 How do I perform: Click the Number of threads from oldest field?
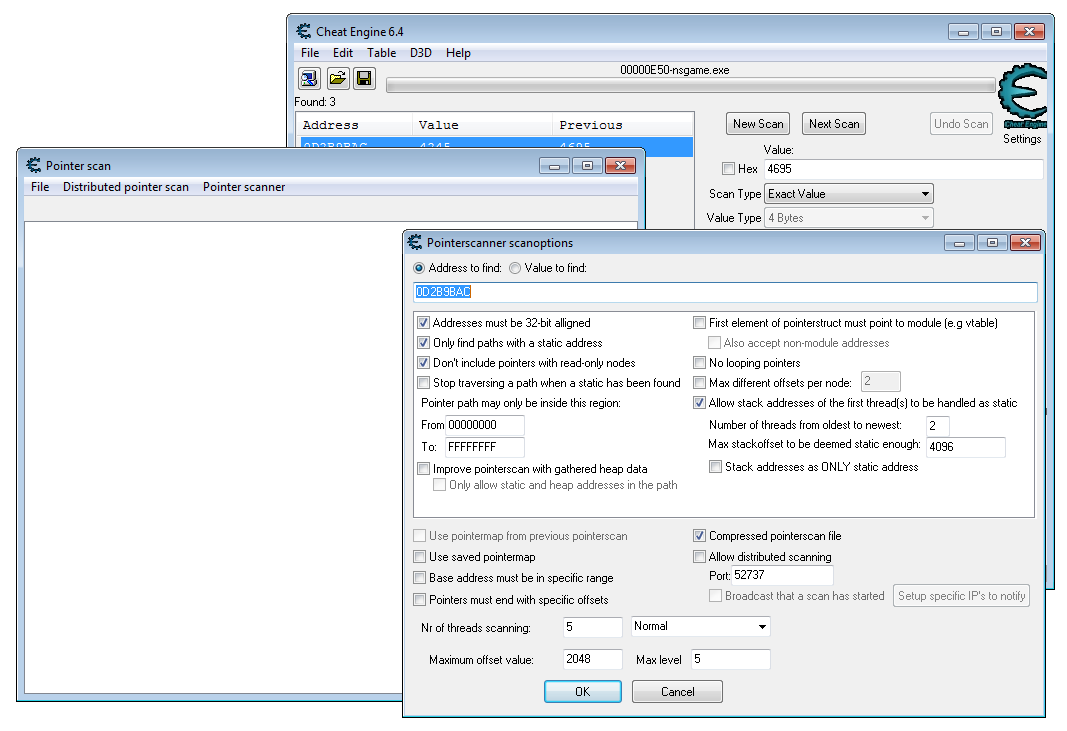(938, 425)
